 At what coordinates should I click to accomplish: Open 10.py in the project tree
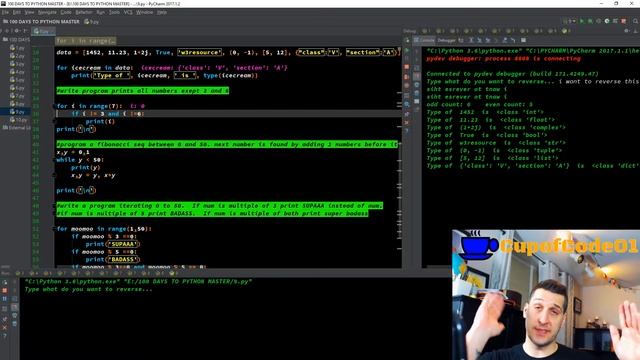19,120
